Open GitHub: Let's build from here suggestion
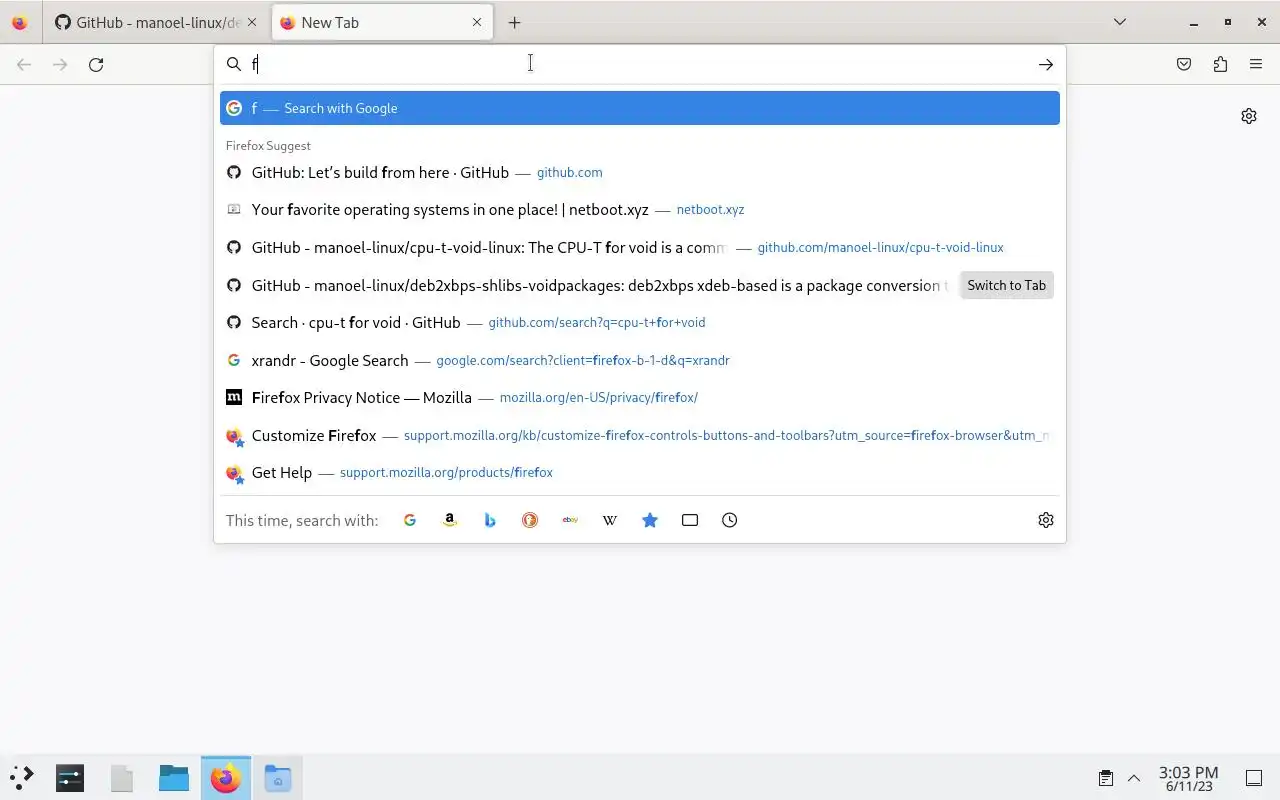1280x800 pixels. [x=640, y=172]
